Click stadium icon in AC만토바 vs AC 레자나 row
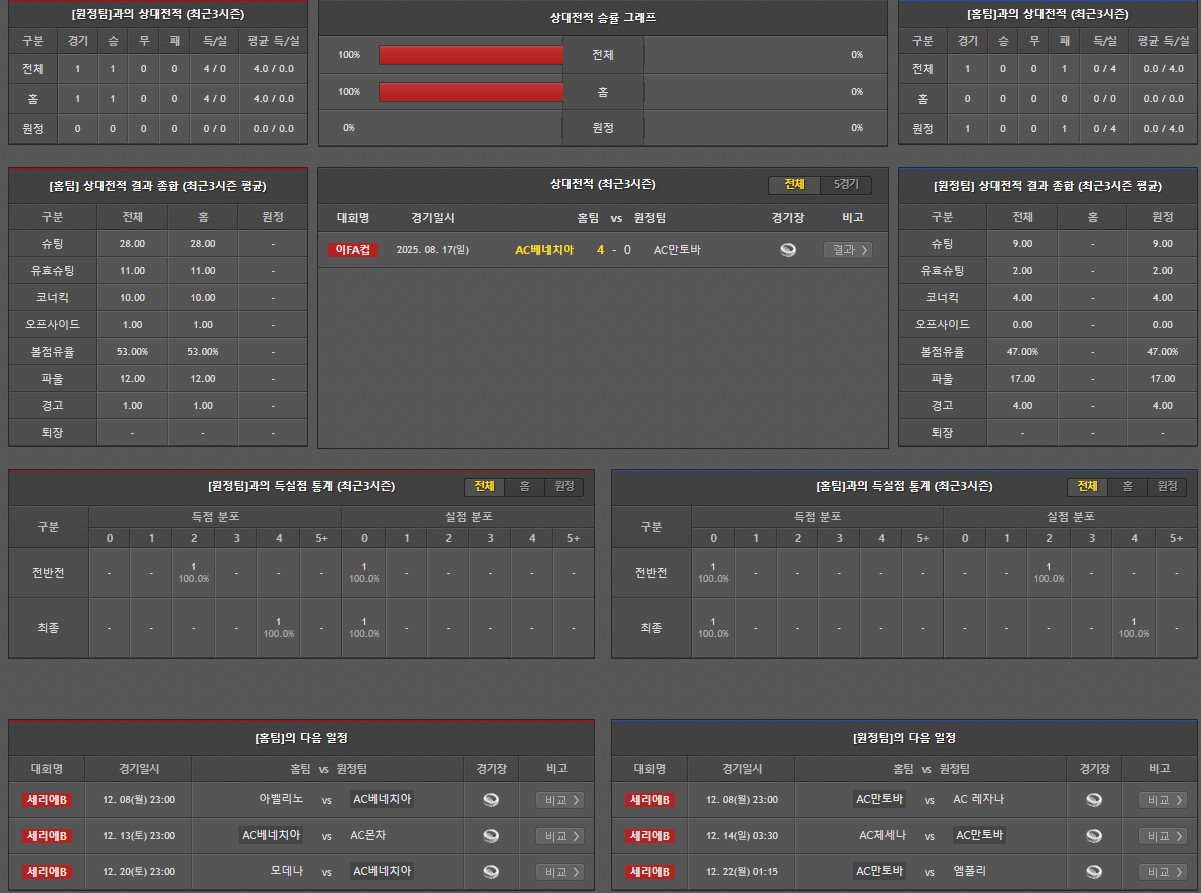This screenshot has width=1201, height=893. pos(1094,800)
